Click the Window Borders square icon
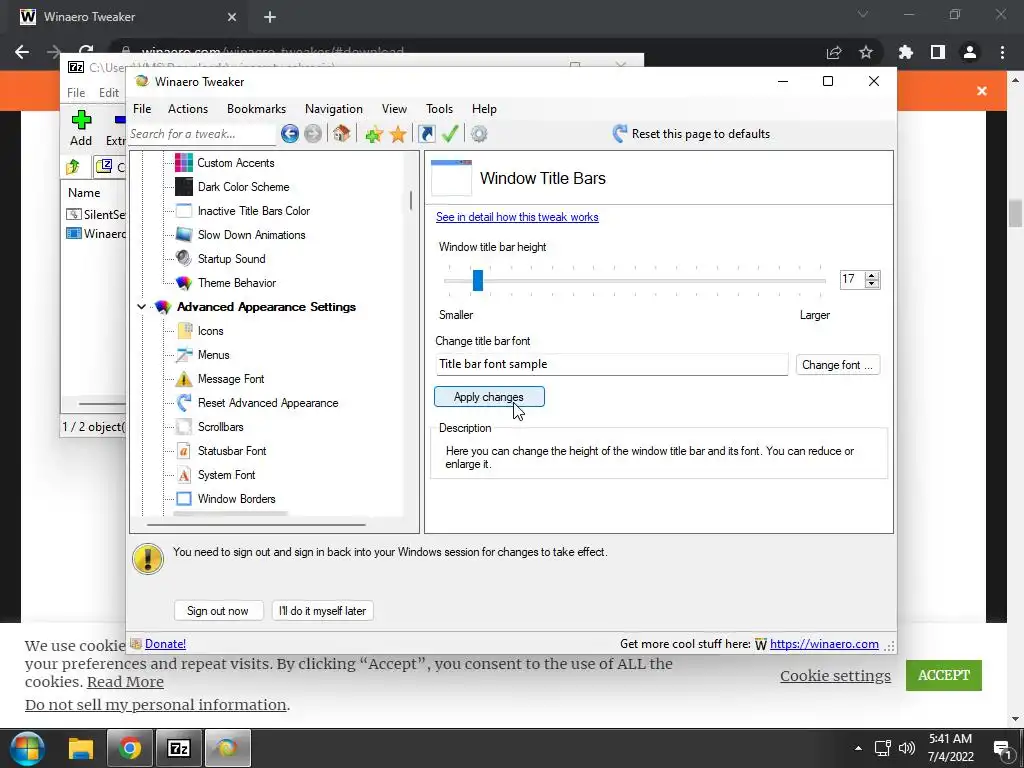Screen dimensions: 1024x768 [184, 499]
